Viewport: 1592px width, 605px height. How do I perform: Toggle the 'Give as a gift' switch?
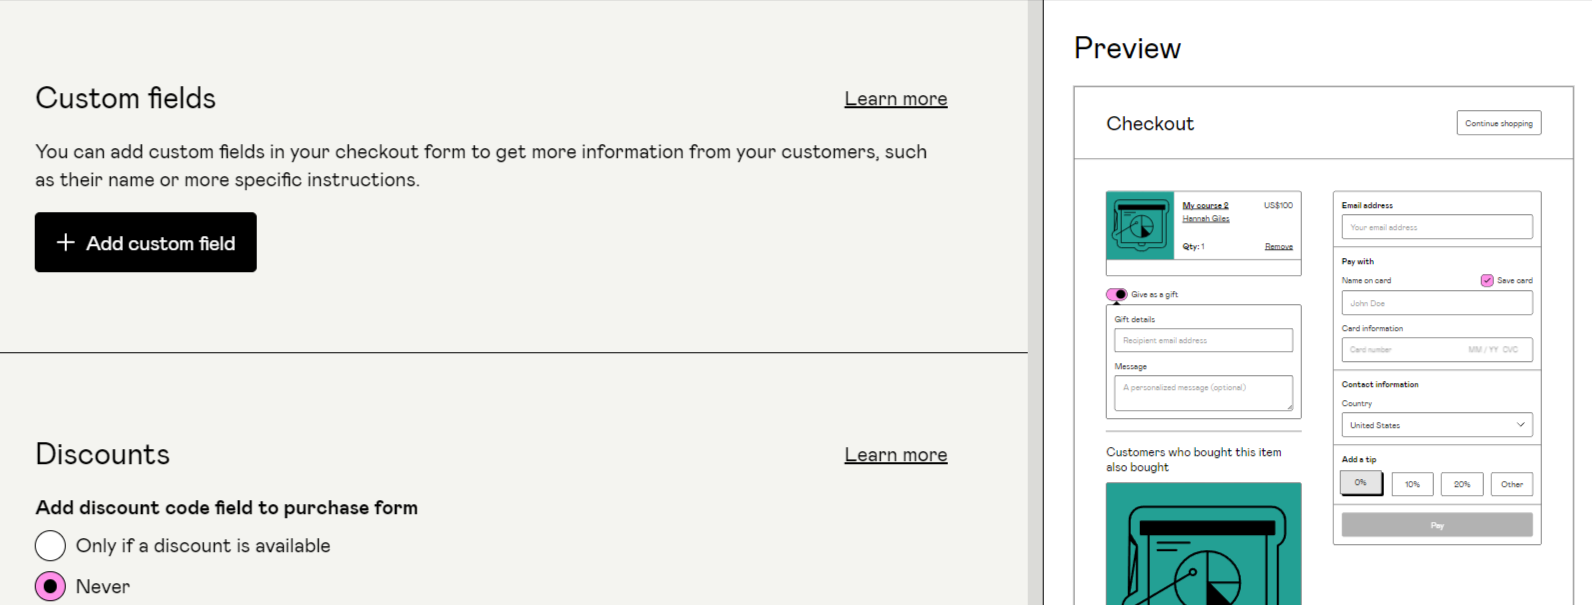point(1117,294)
